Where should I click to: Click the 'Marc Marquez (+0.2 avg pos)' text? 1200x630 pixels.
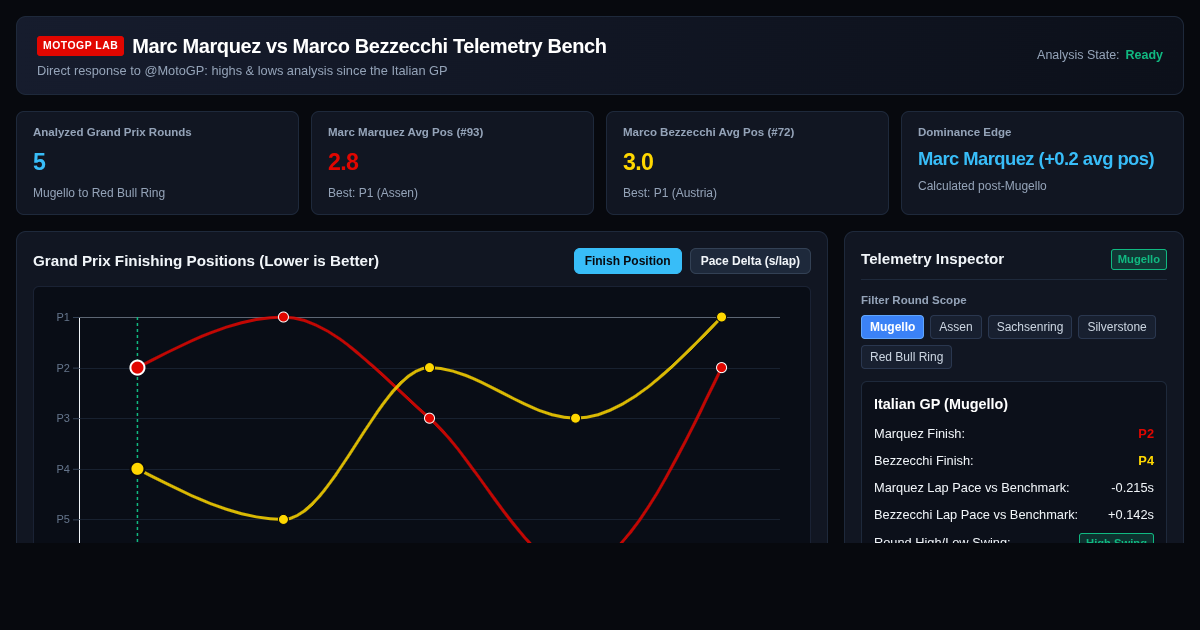(1036, 159)
